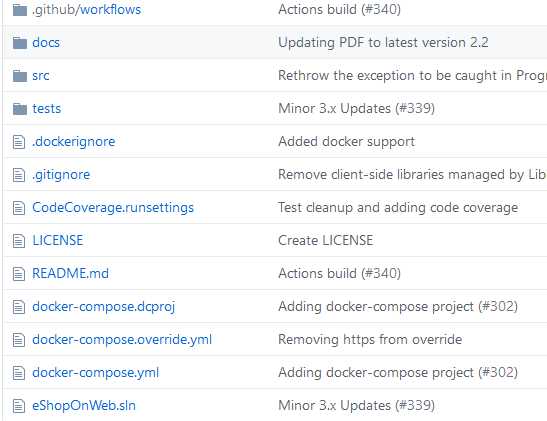Open docker-compose.override.yml file
Screen dimensions: 547x421
(x=122, y=340)
